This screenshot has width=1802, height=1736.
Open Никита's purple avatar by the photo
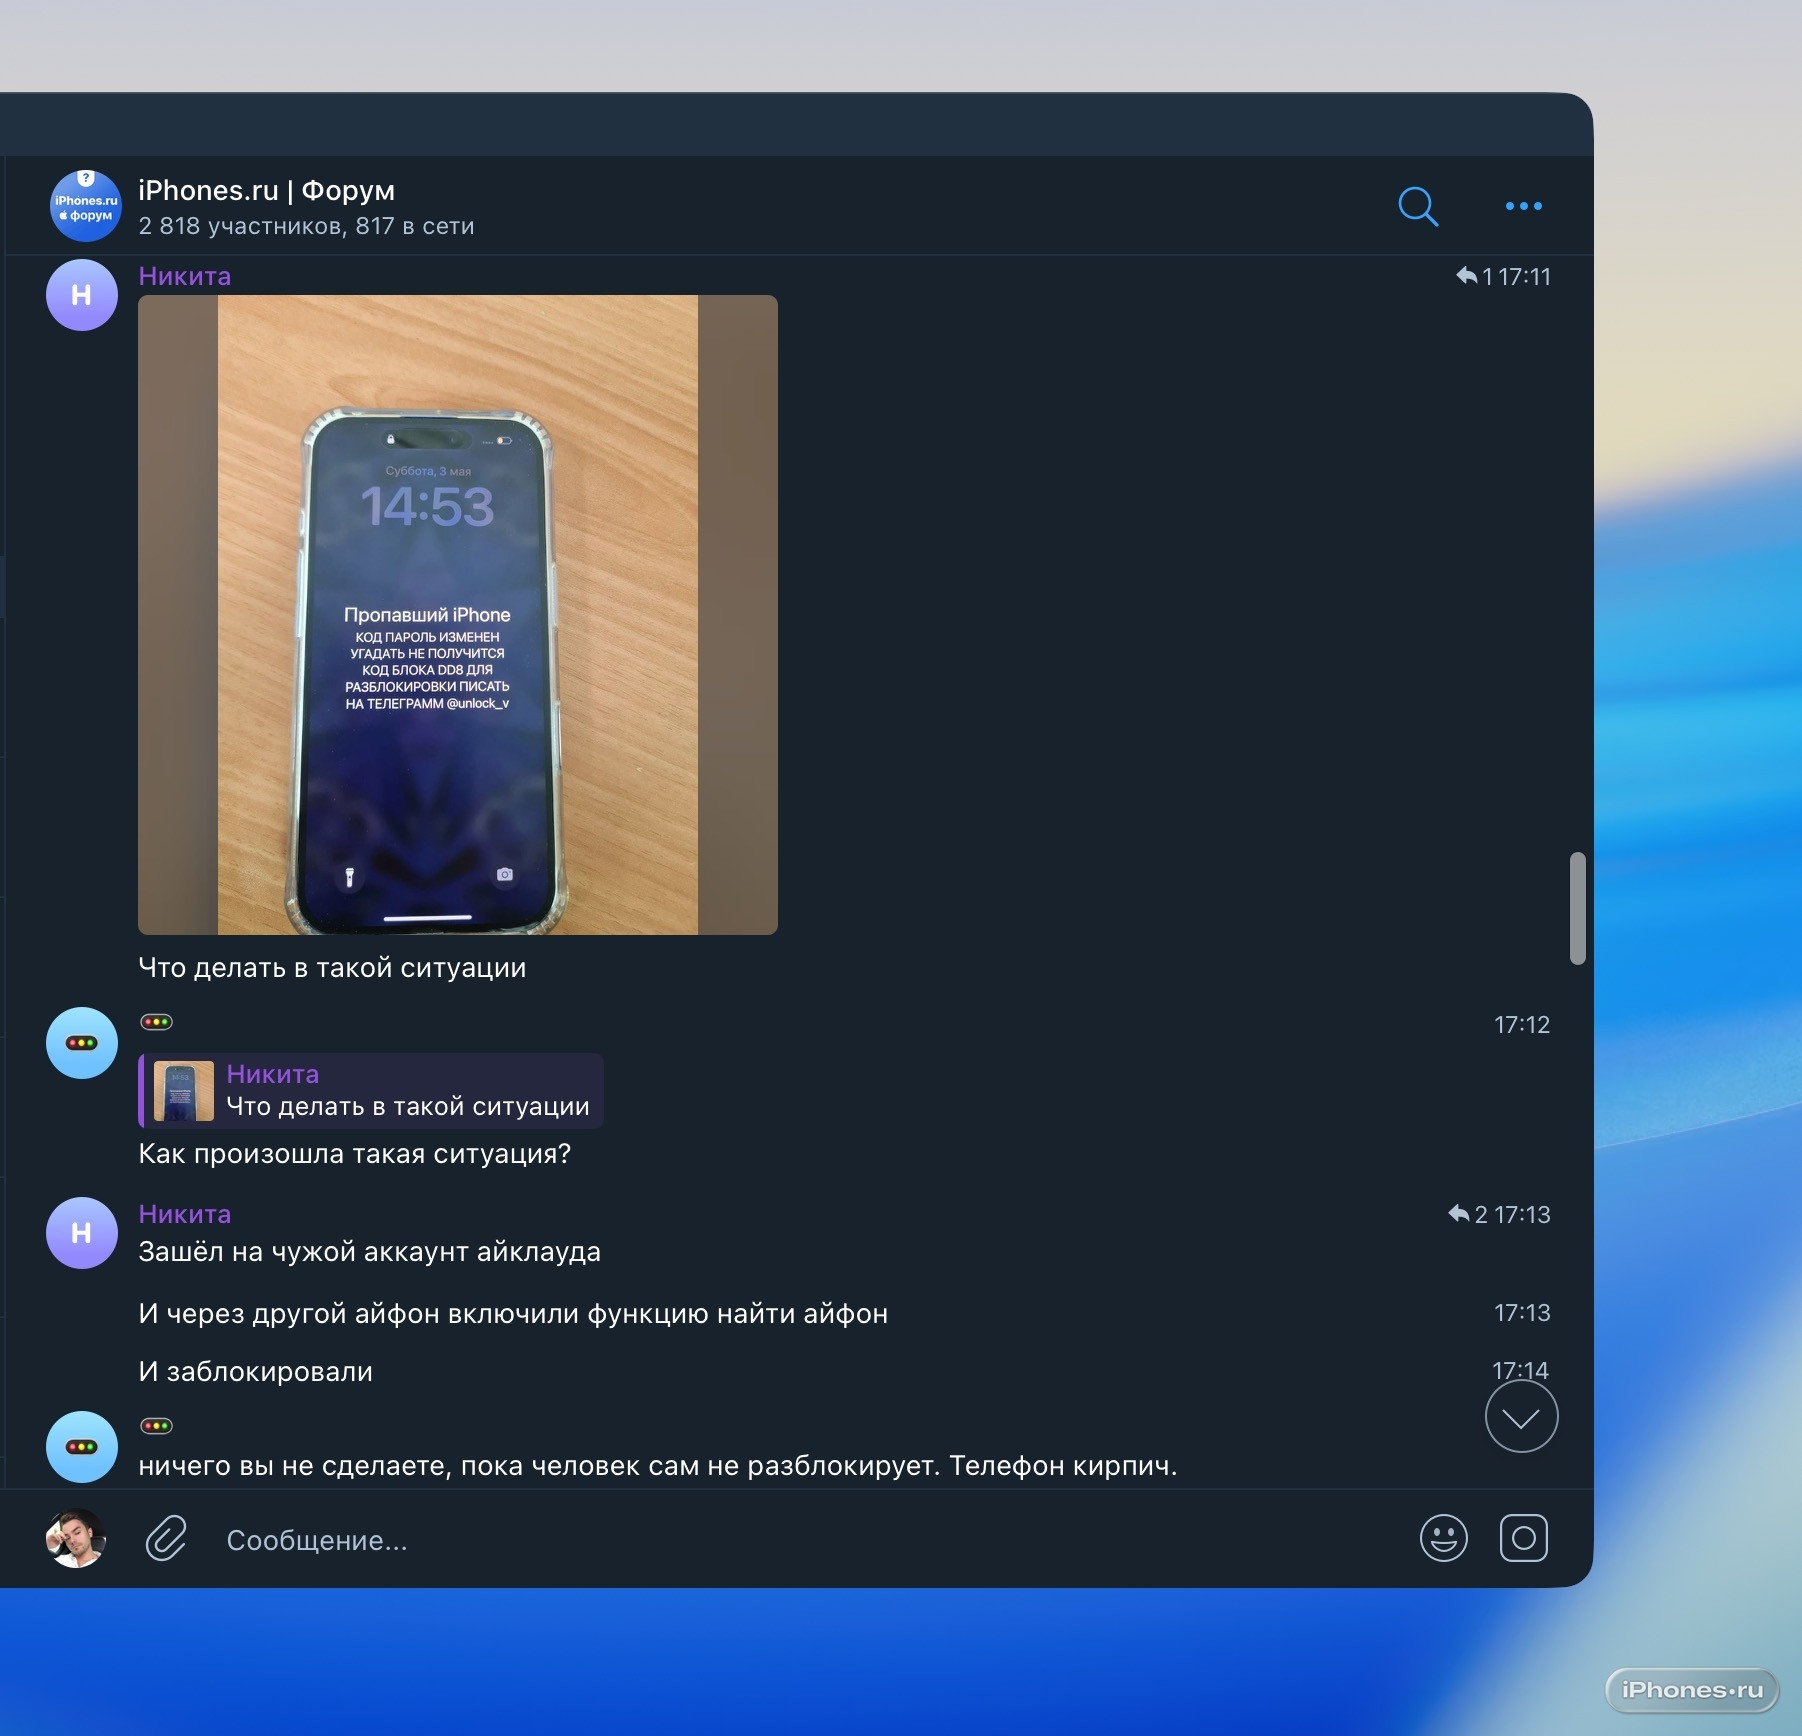[82, 295]
